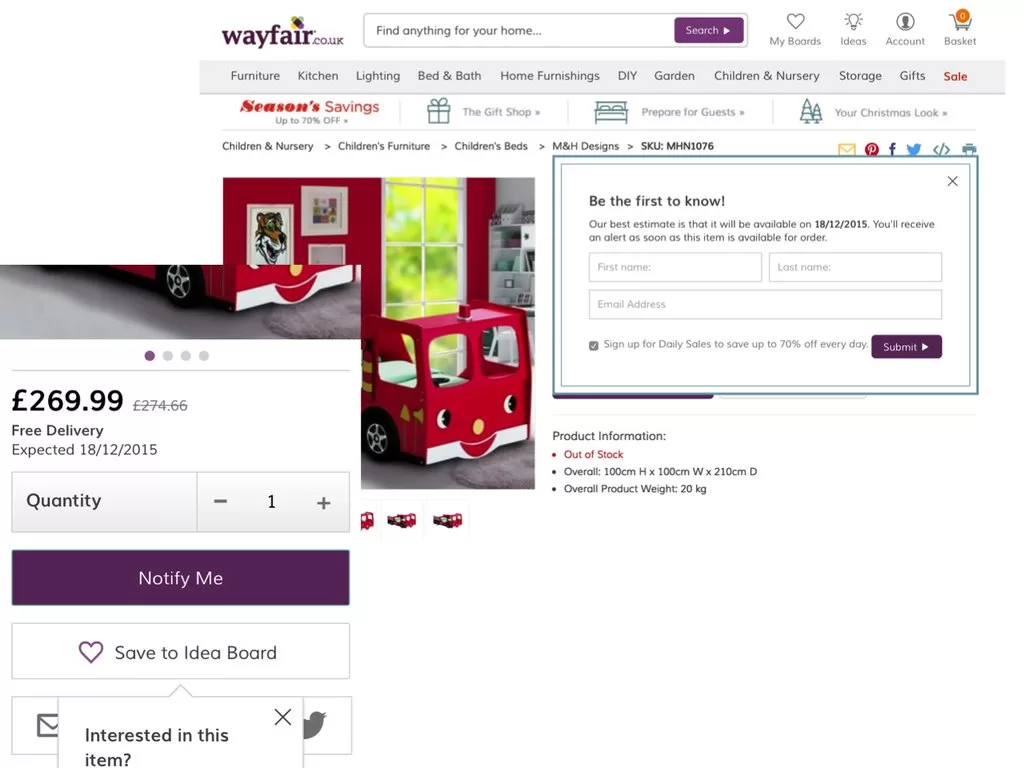The height and width of the screenshot is (768, 1024).
Task: Go to Children's Beds breadcrumb
Action: [x=491, y=146]
